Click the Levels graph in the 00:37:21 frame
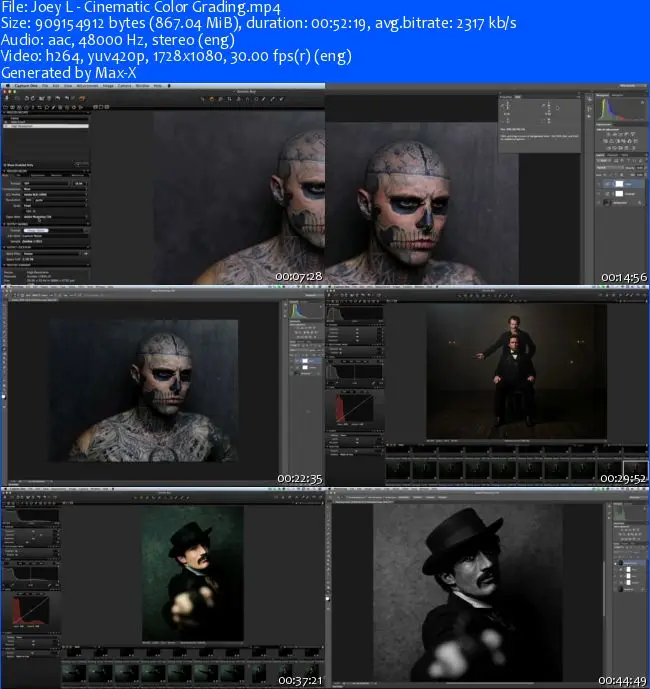 pyautogui.click(x=31, y=575)
